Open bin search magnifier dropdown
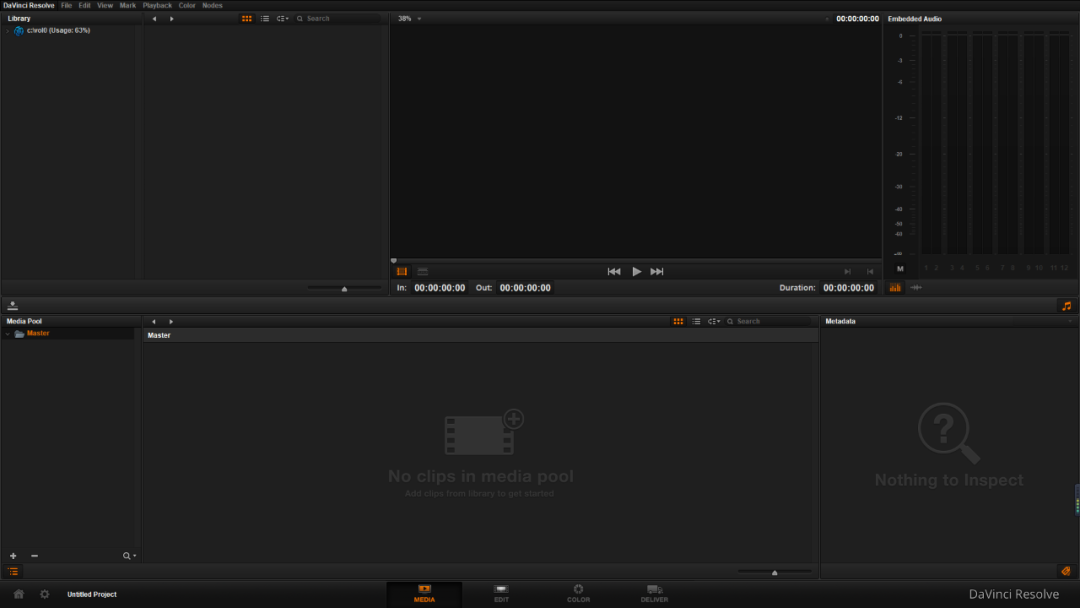1080x608 pixels. click(129, 556)
